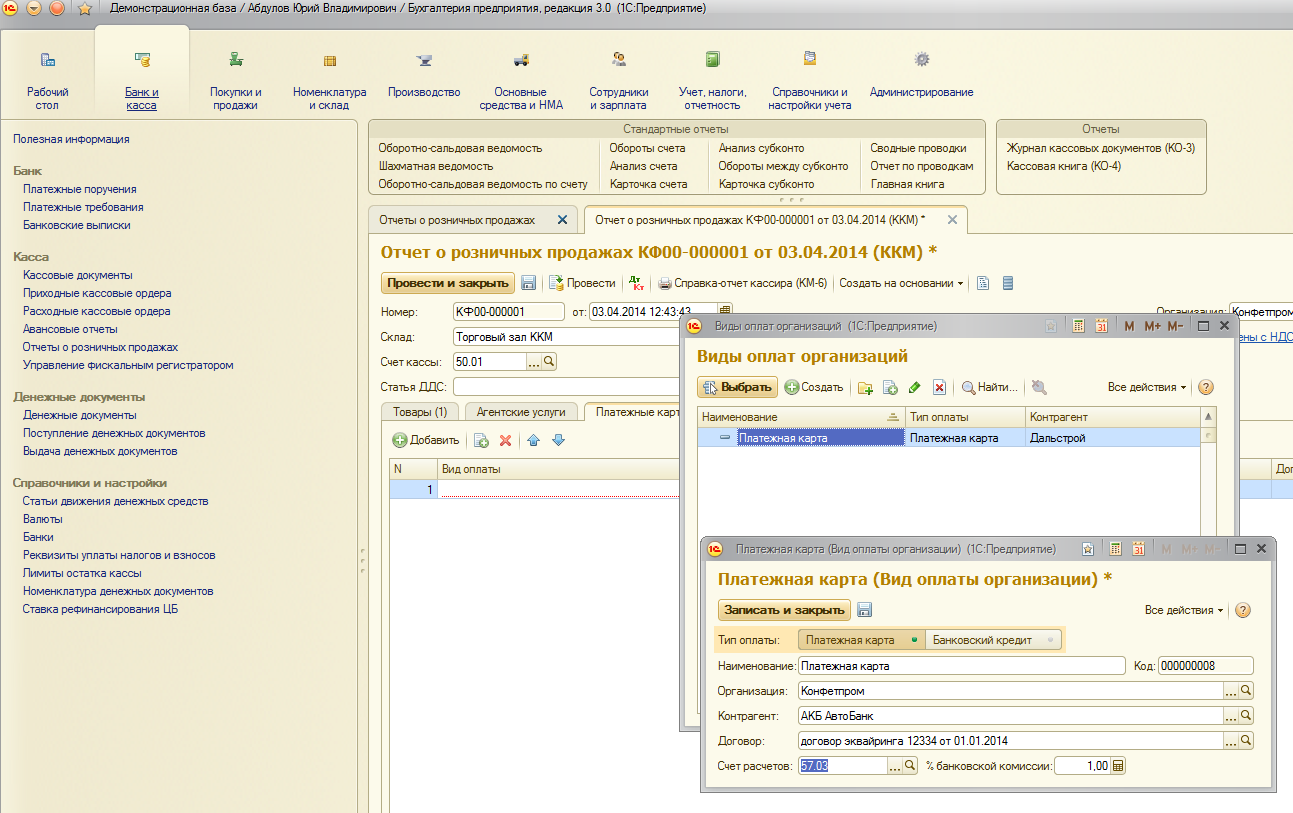Screen dimensions: 1293x813
Task: Open the Покупки и продажи section
Action: 235,80
